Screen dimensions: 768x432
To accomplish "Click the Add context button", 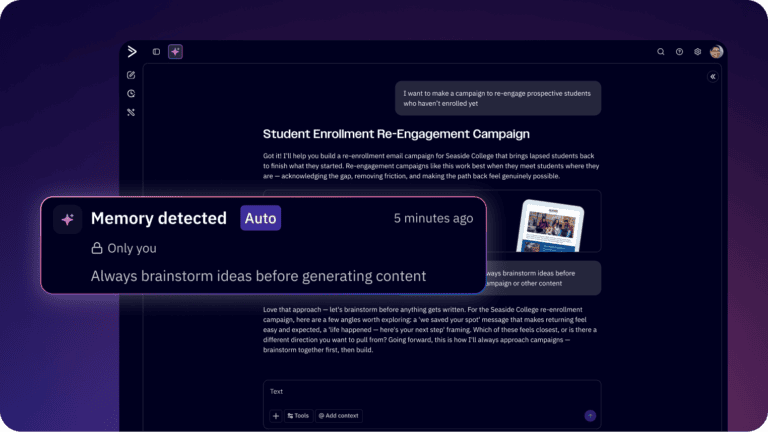I will (x=339, y=416).
